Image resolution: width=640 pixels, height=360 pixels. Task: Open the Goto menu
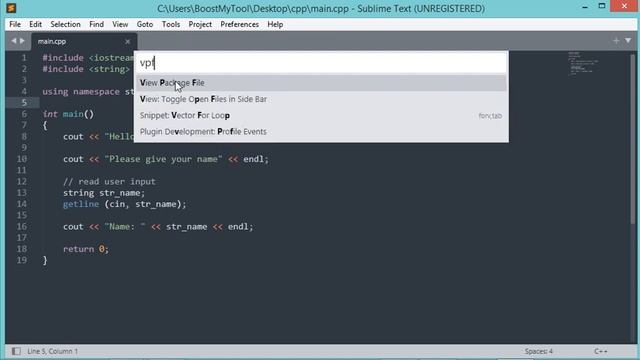[x=145, y=24]
